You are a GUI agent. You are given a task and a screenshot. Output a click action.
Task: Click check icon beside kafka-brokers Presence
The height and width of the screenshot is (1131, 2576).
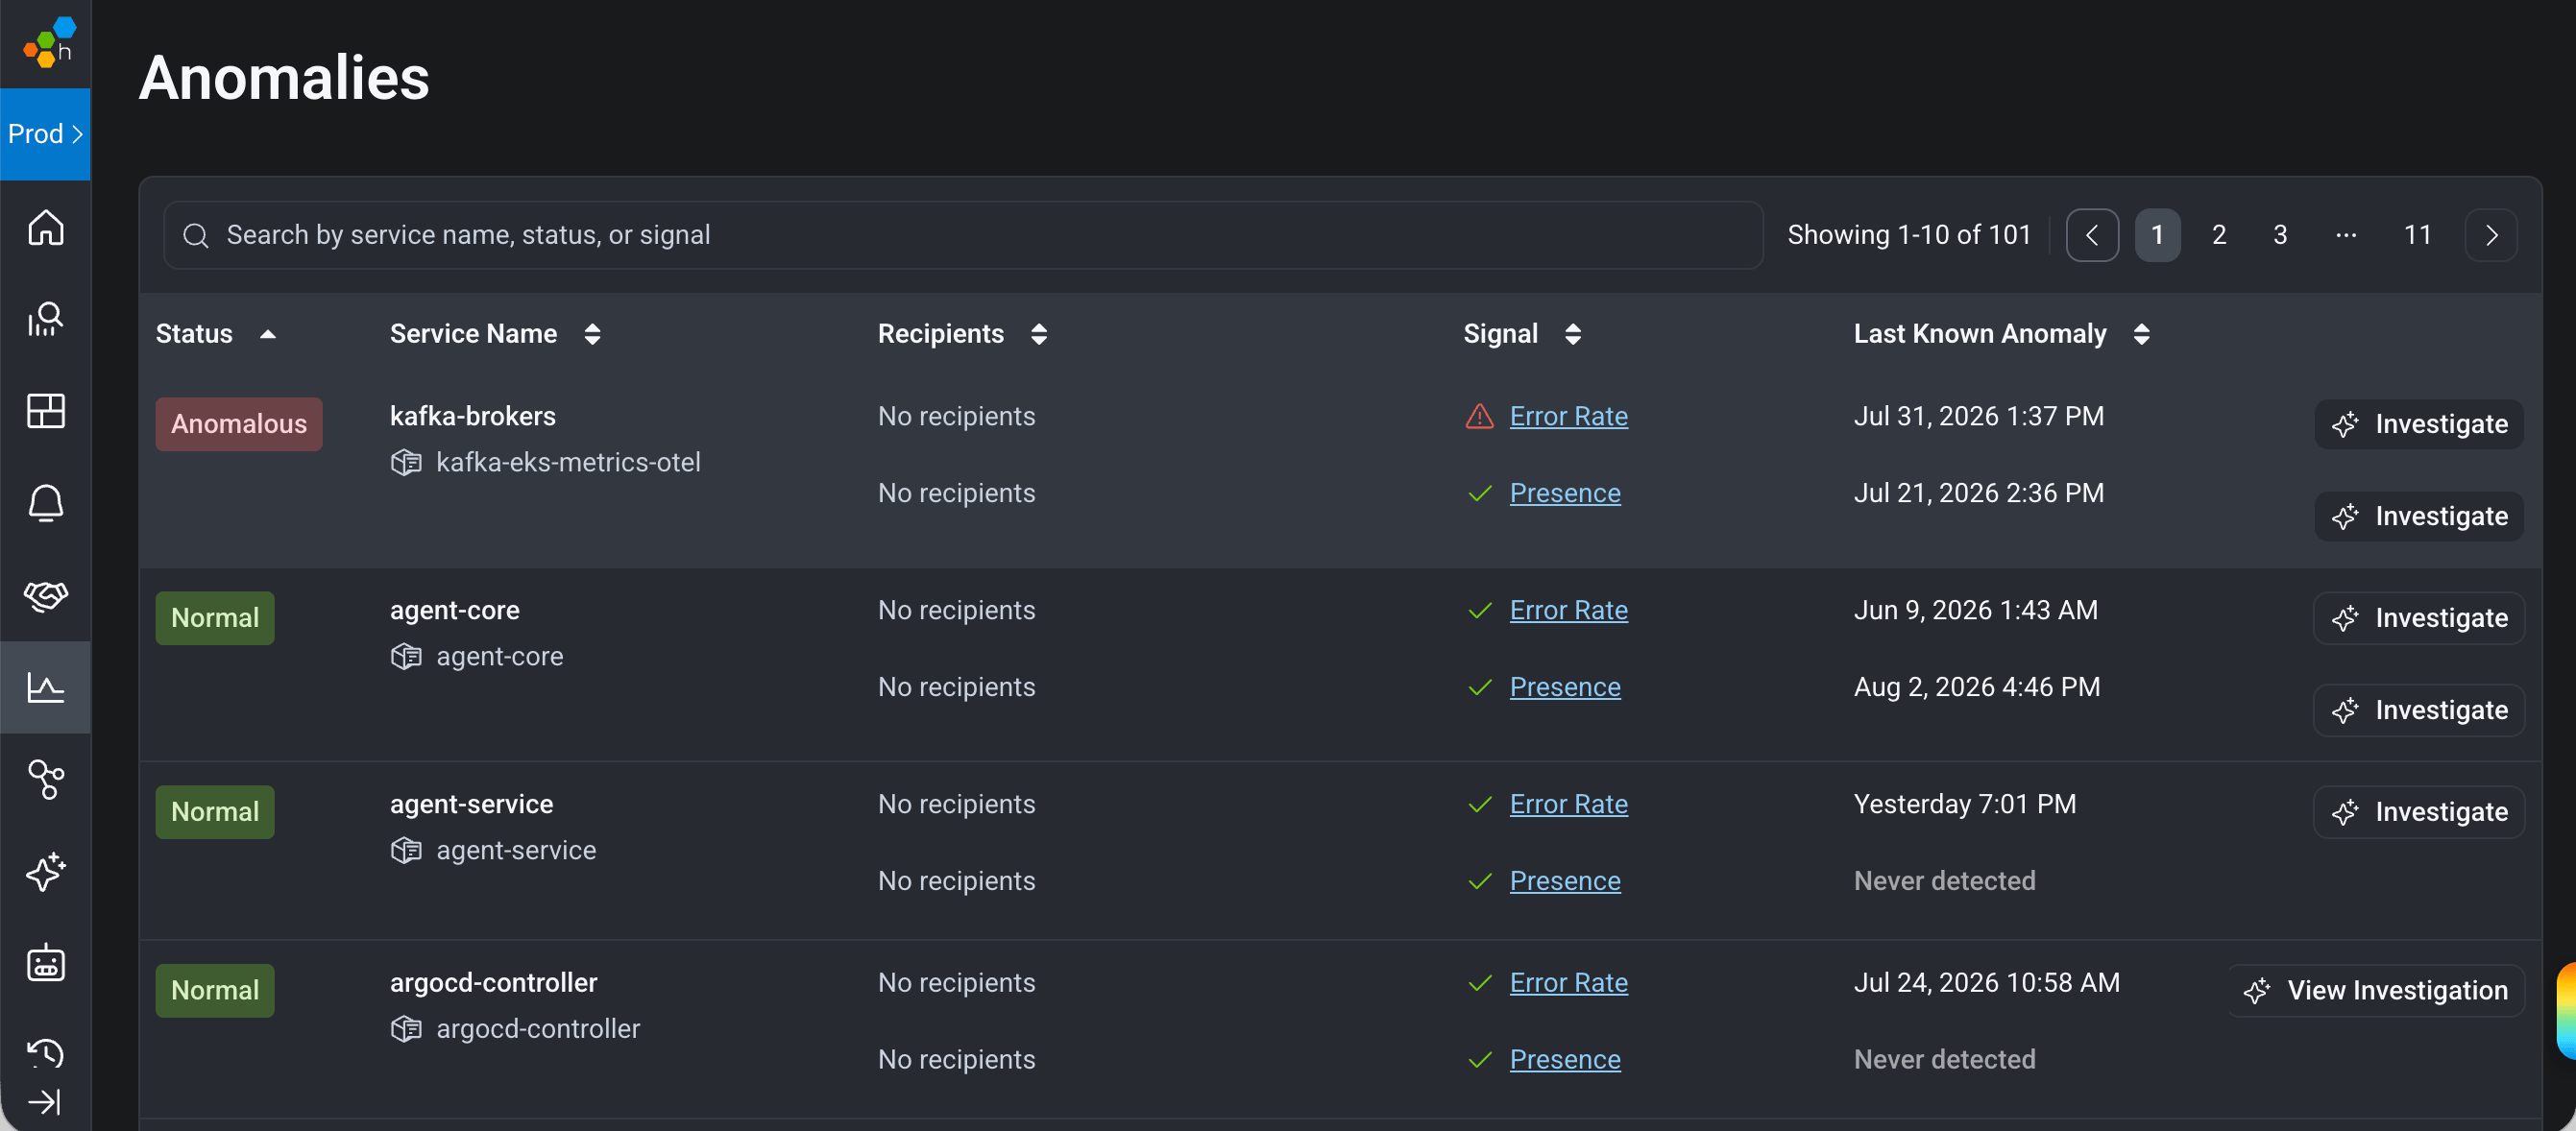click(1480, 494)
